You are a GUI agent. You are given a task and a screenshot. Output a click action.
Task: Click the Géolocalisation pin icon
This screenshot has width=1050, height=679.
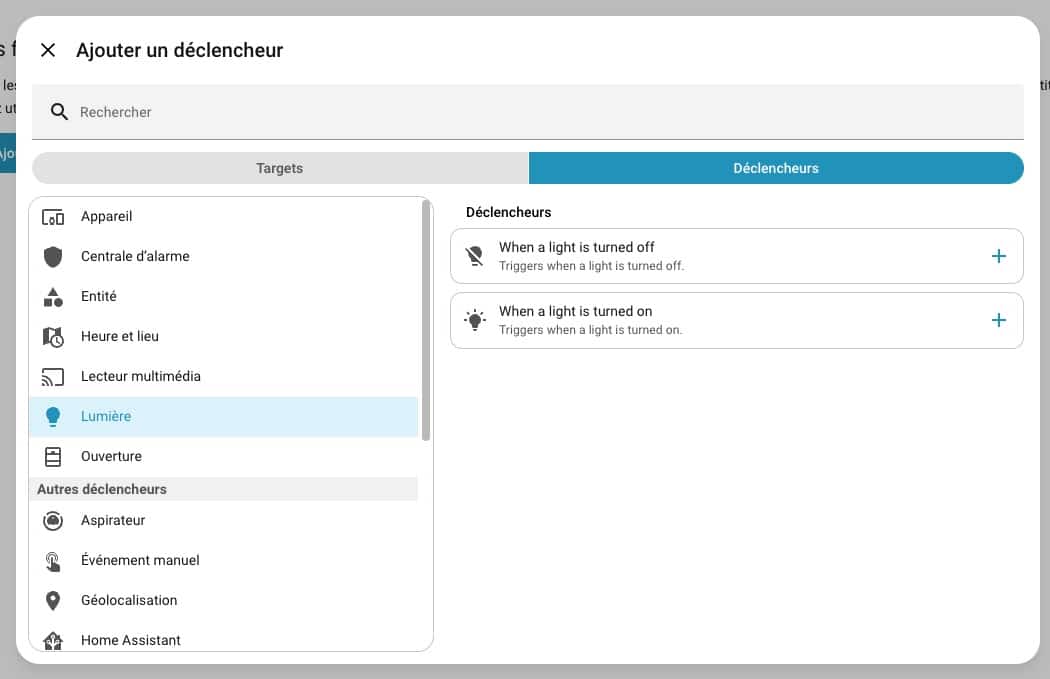[53, 601]
